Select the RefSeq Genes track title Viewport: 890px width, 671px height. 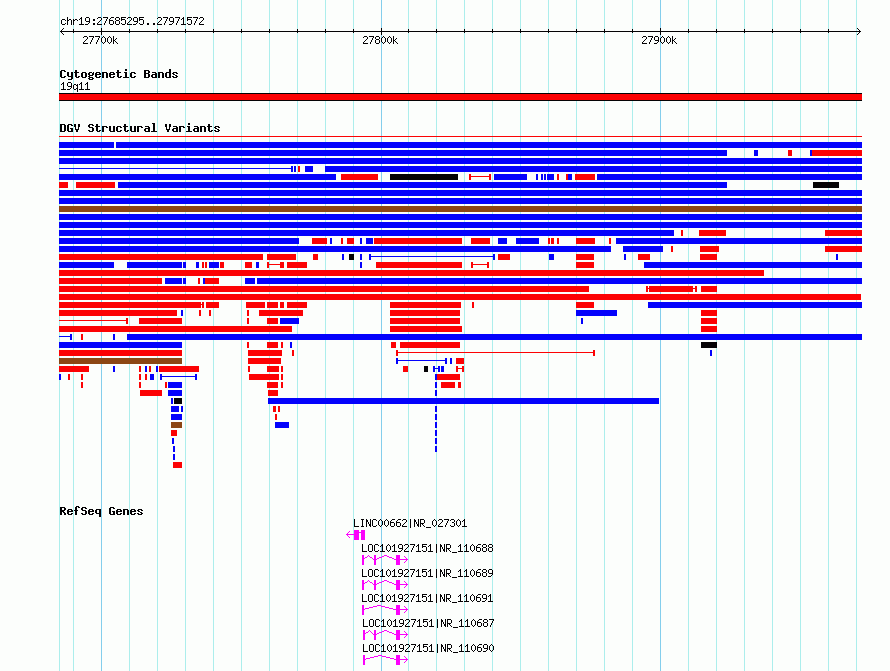pos(101,511)
